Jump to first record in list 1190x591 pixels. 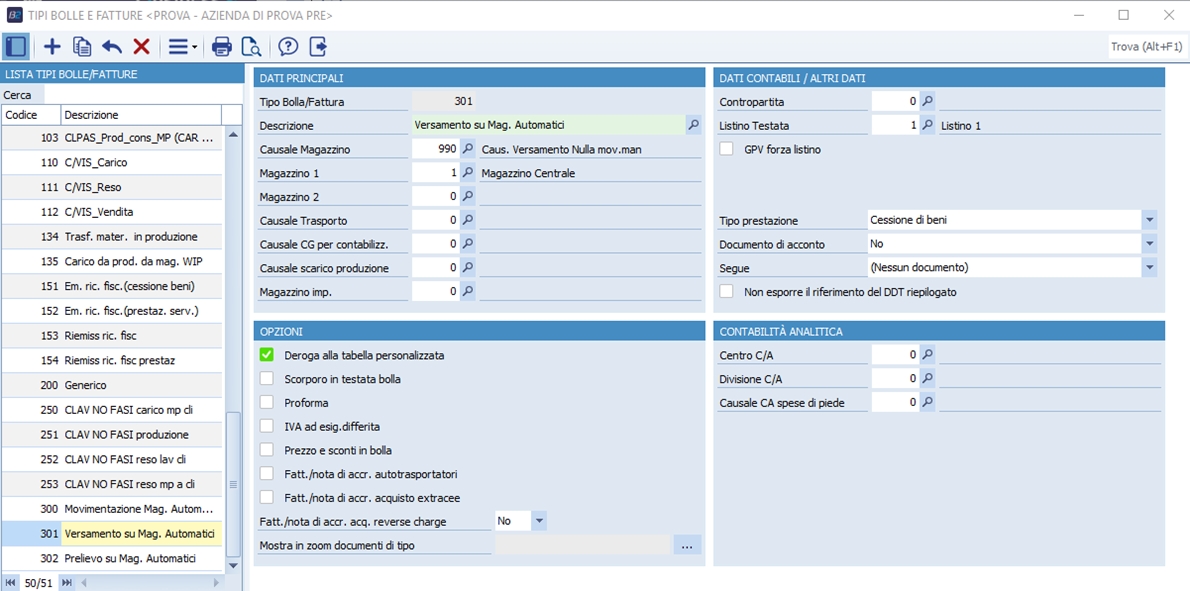[x=10, y=583]
